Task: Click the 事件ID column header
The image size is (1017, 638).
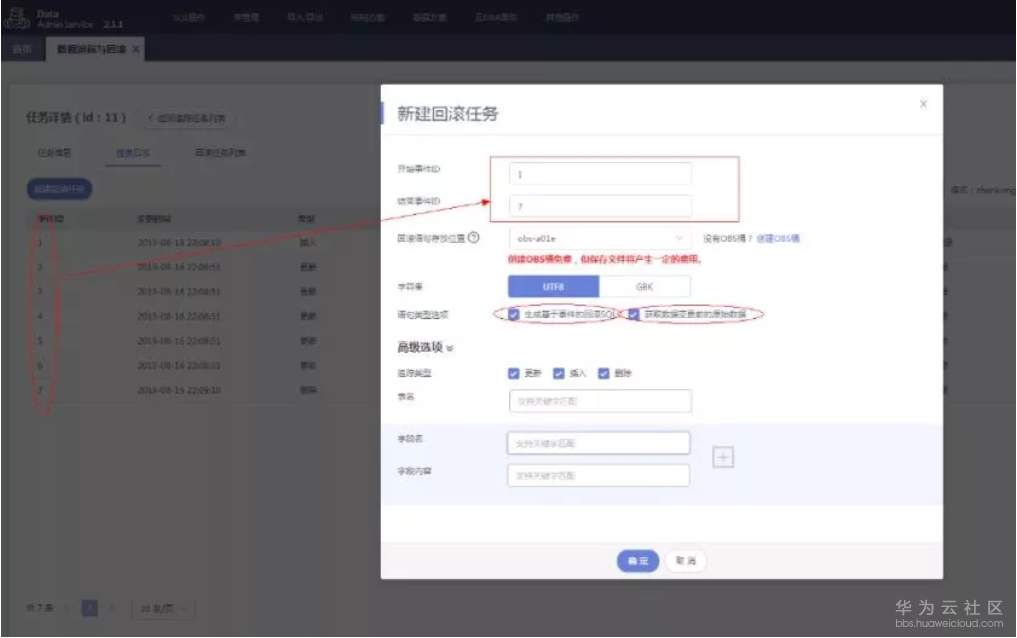Action: click(x=50, y=219)
